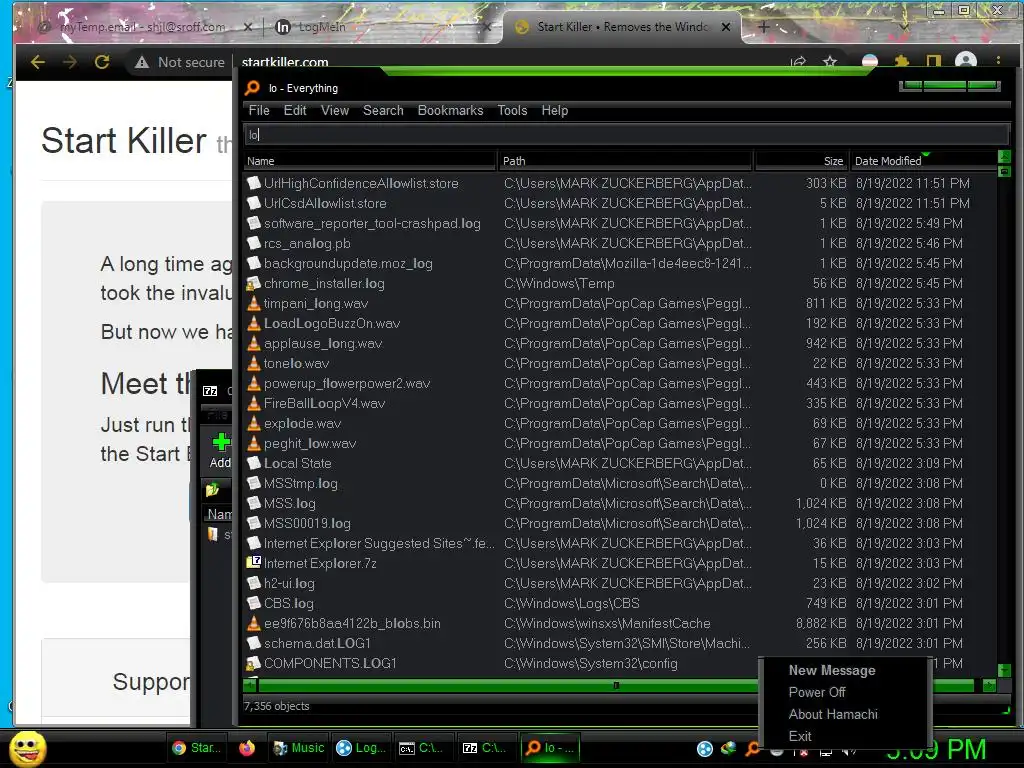This screenshot has width=1024, height=768.
Task: Open the Chrome three-dot menu
Action: 998,61
